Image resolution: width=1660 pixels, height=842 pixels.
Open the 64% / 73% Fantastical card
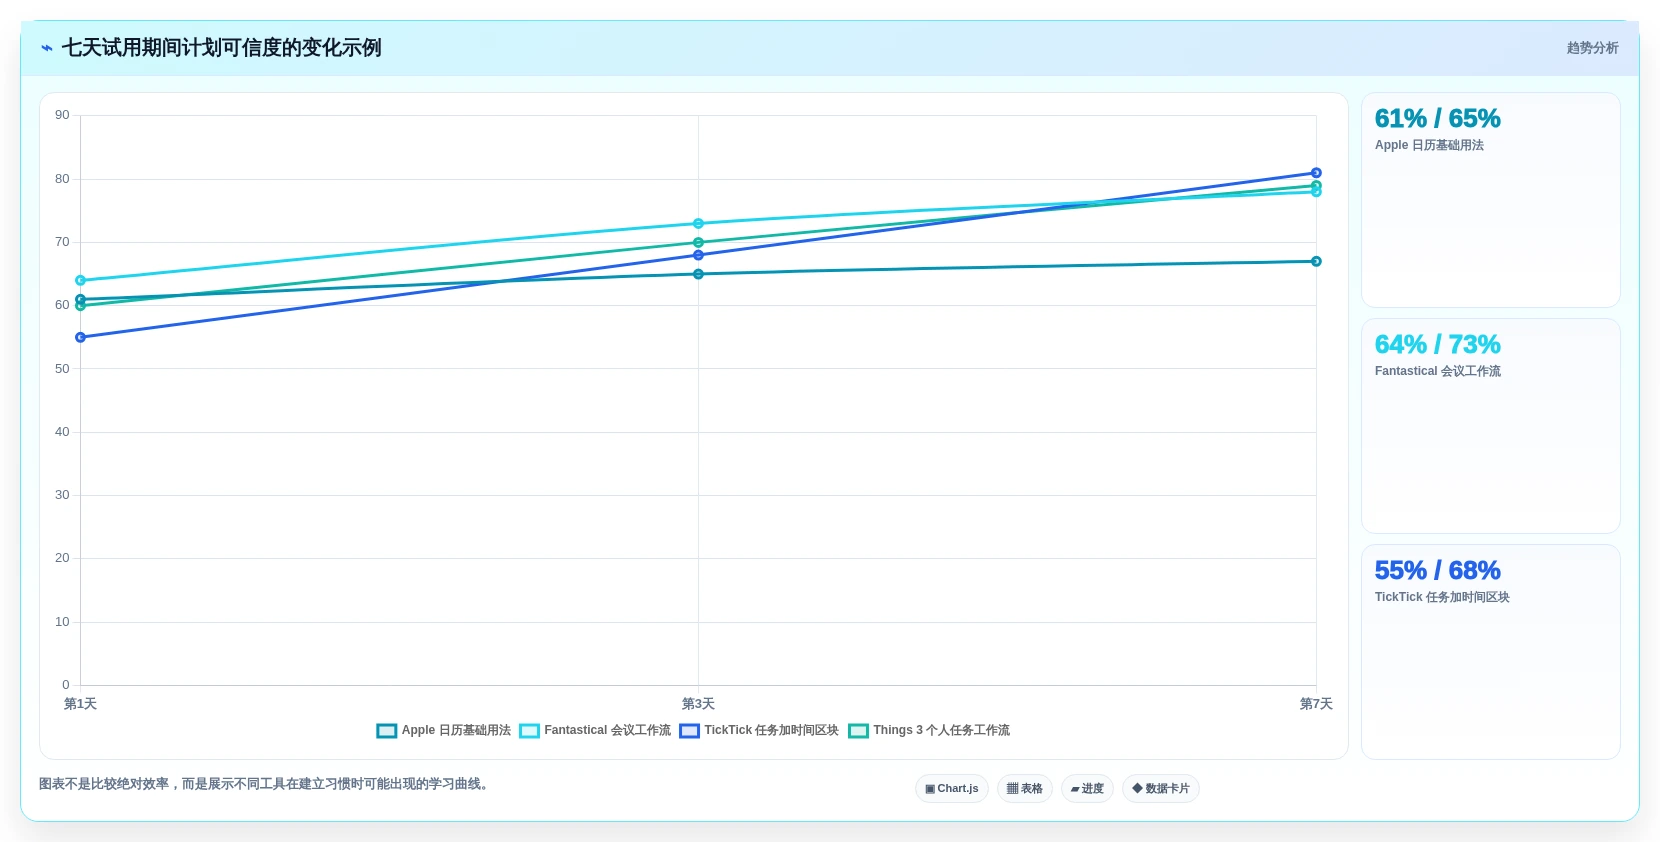[1491, 426]
